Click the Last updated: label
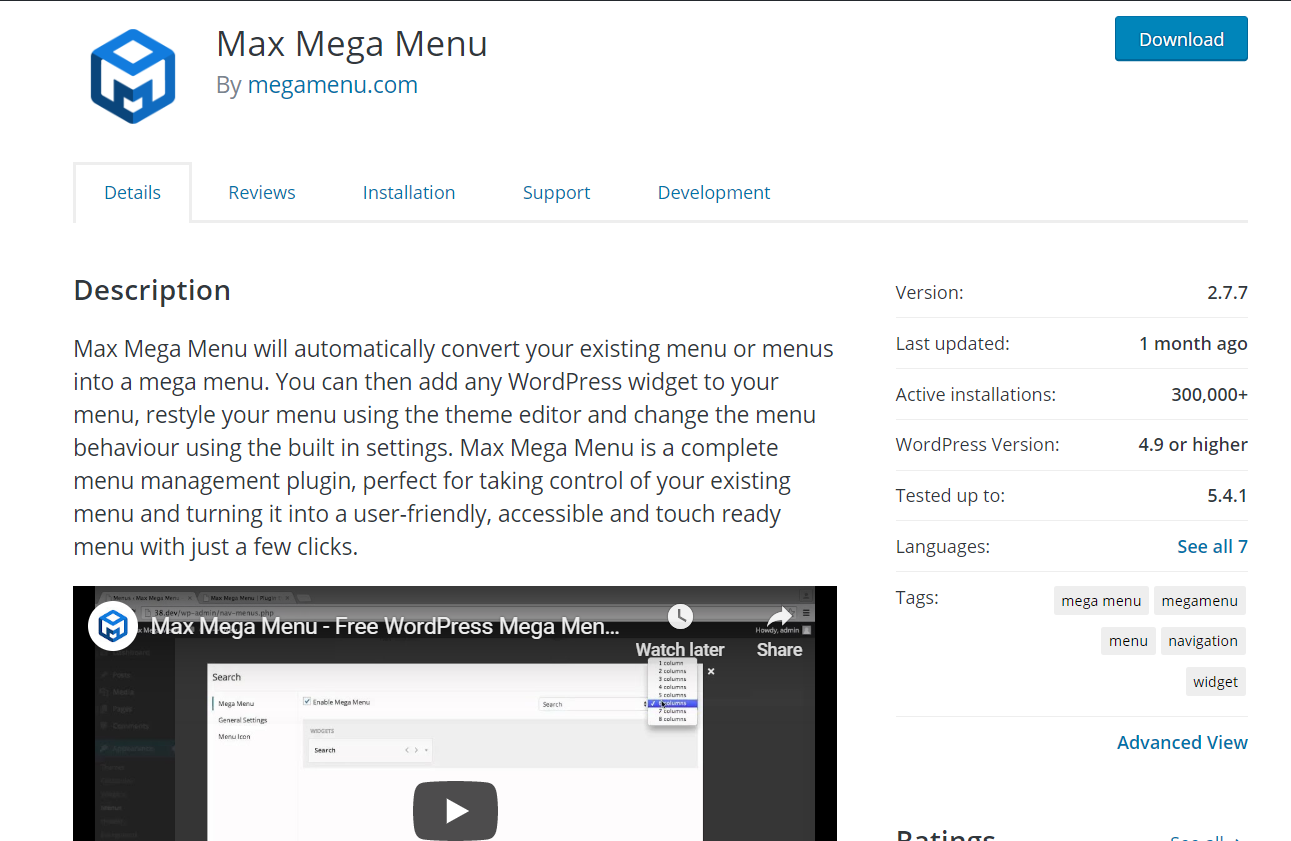This screenshot has height=841, width=1291. click(x=953, y=343)
